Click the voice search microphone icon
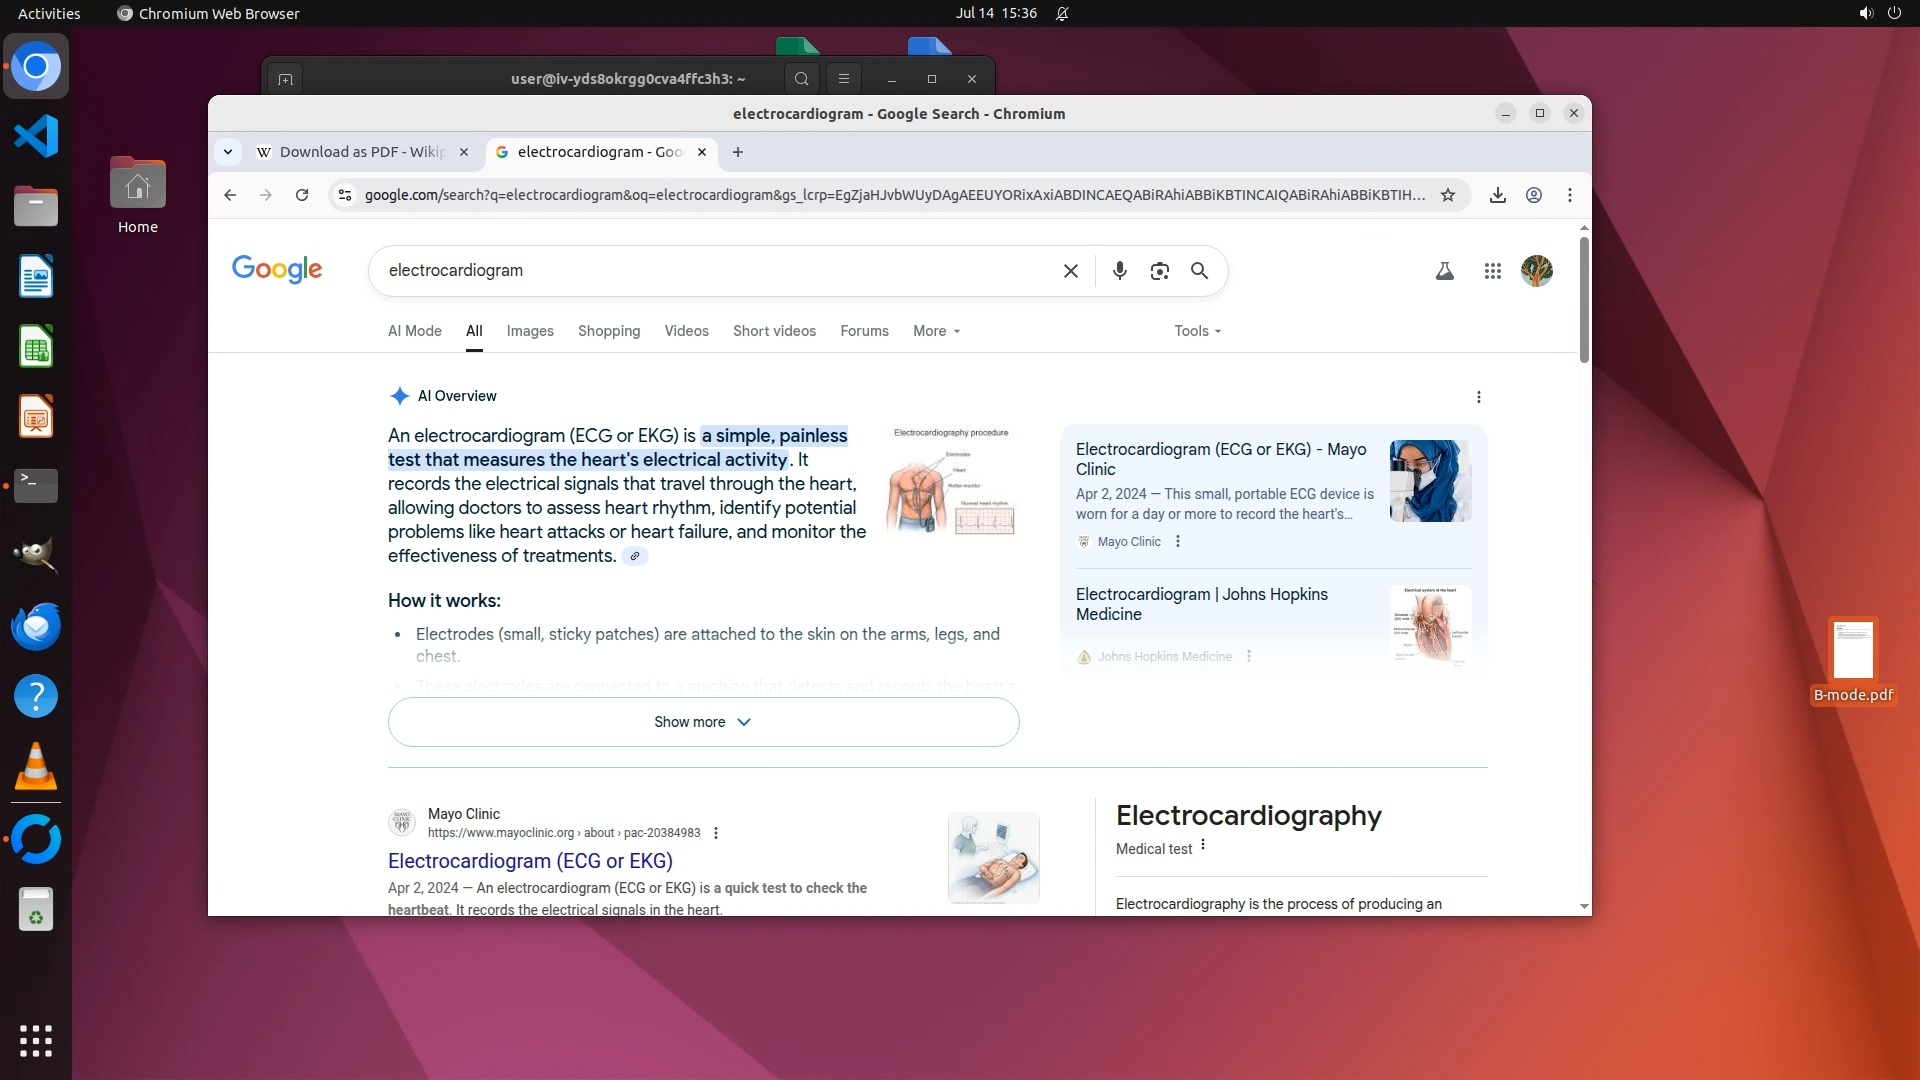The height and width of the screenshot is (1080, 1920). 1119,271
